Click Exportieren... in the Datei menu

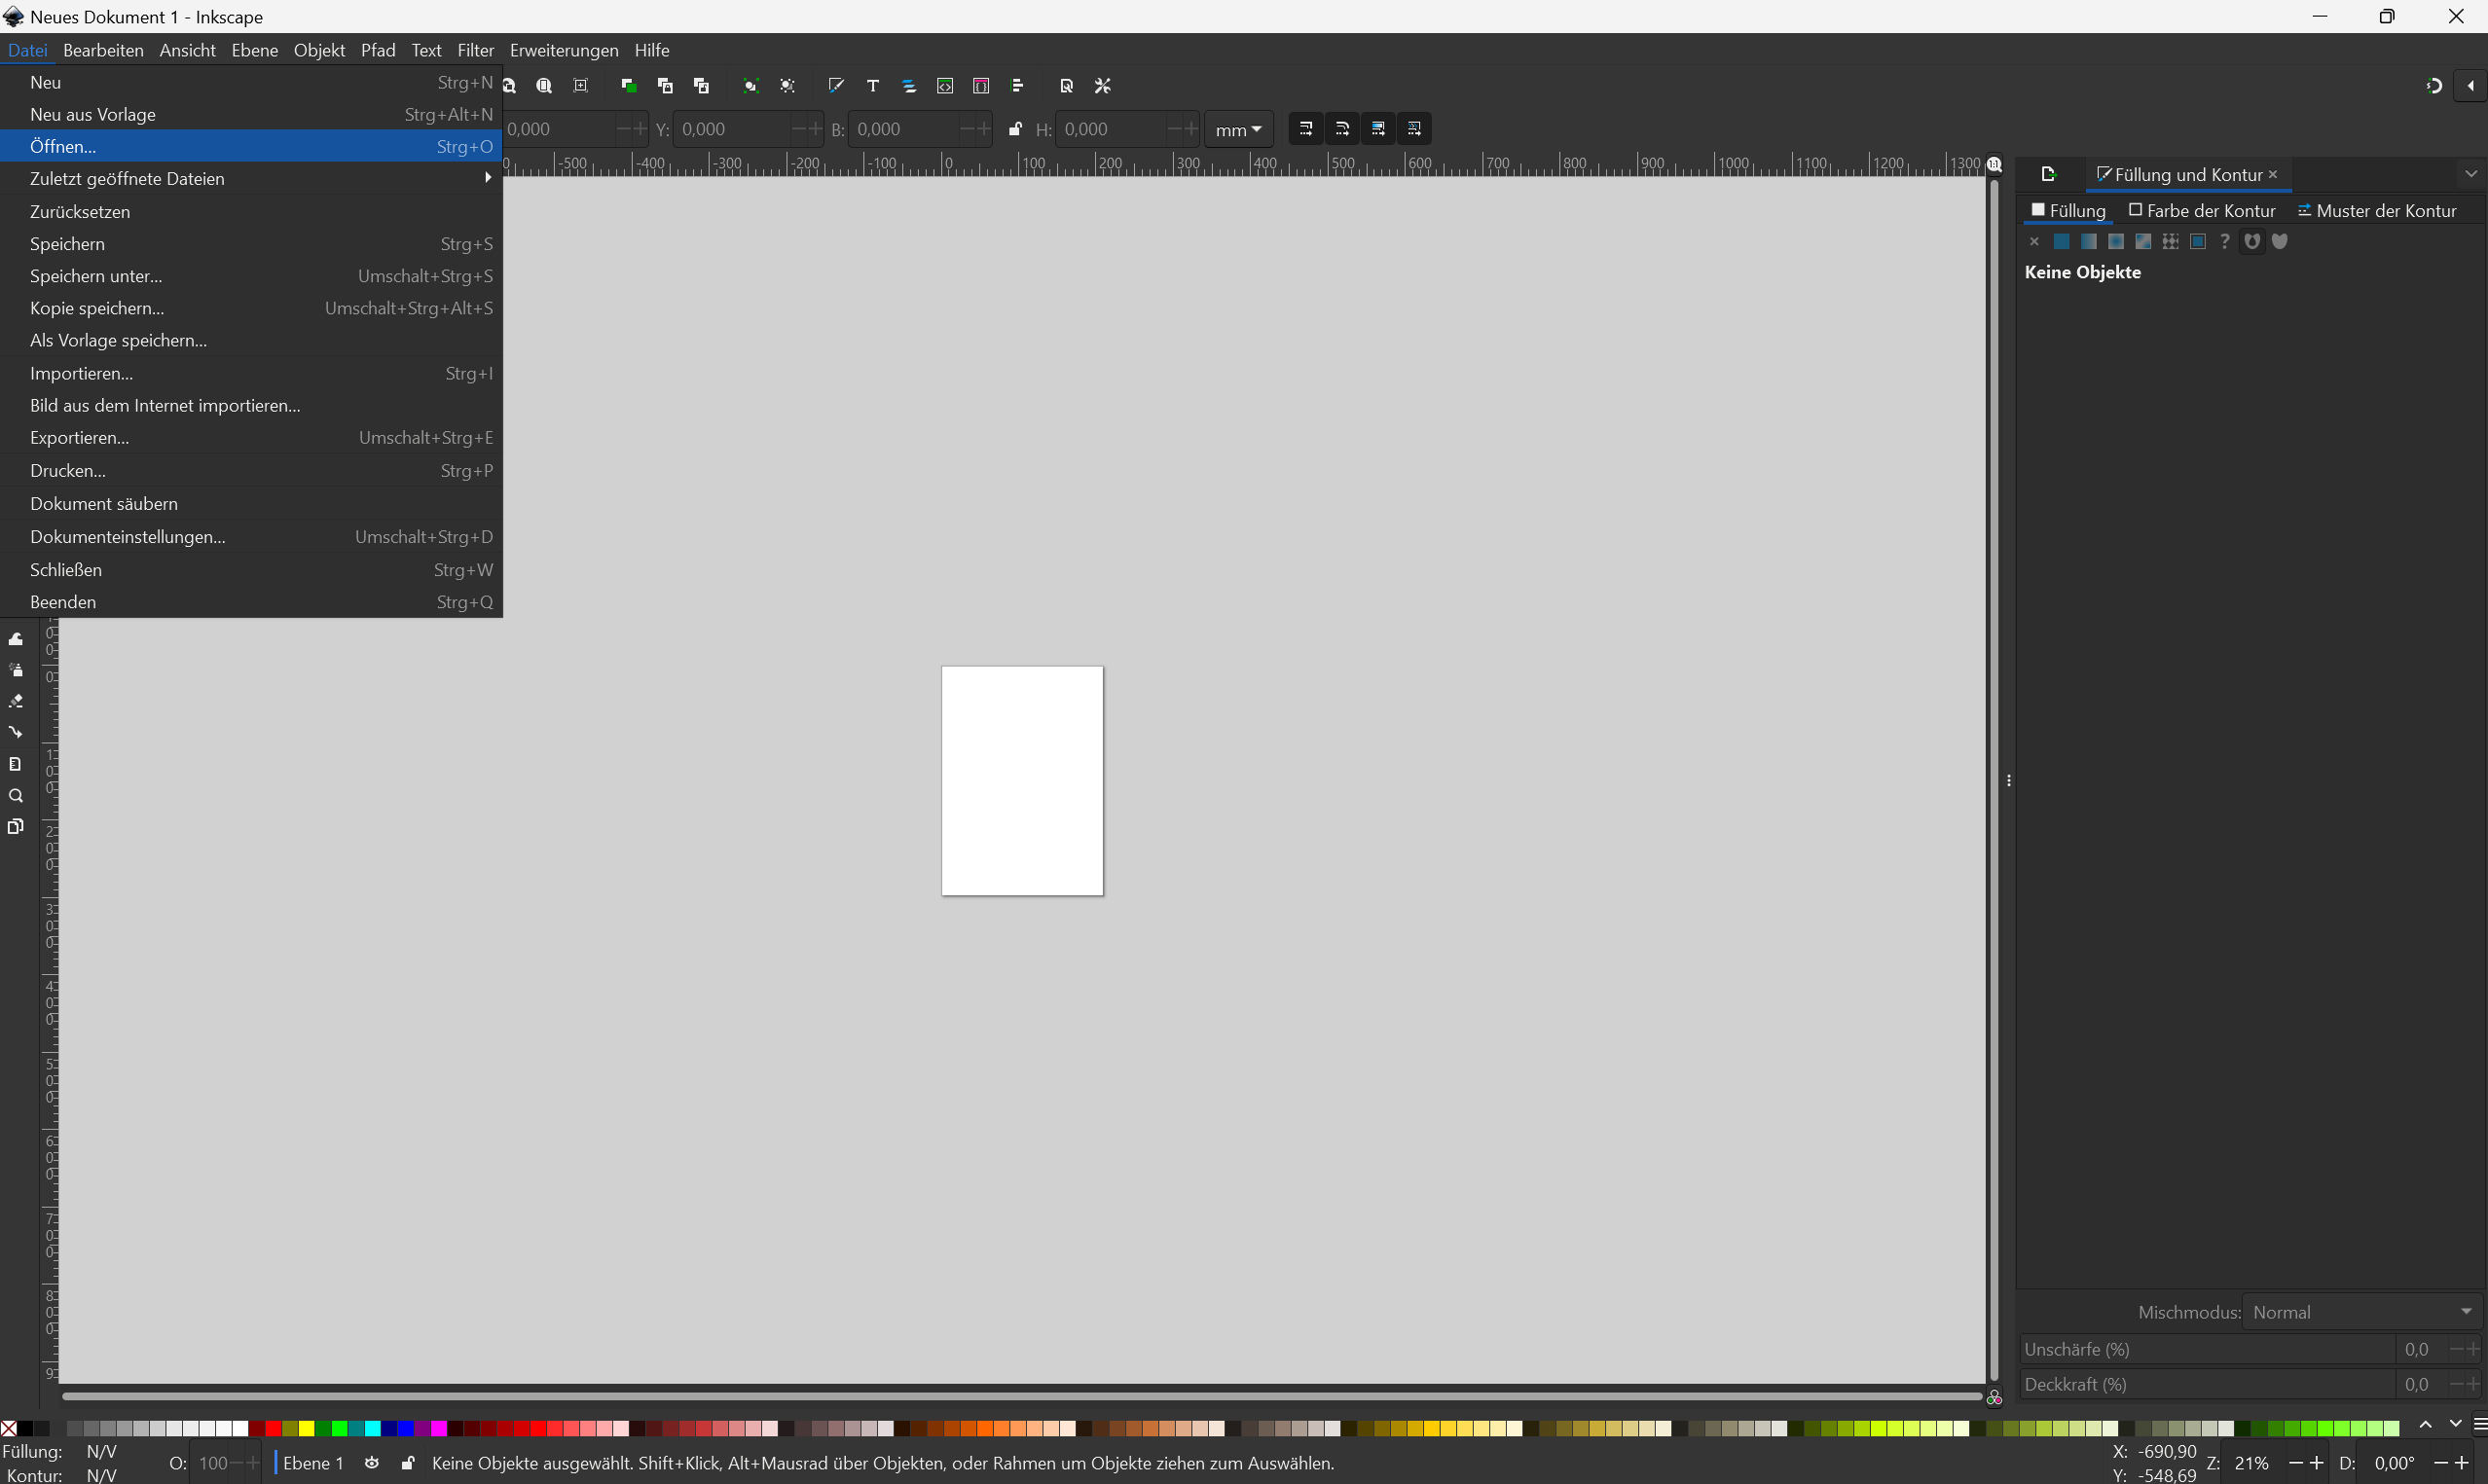(x=80, y=438)
